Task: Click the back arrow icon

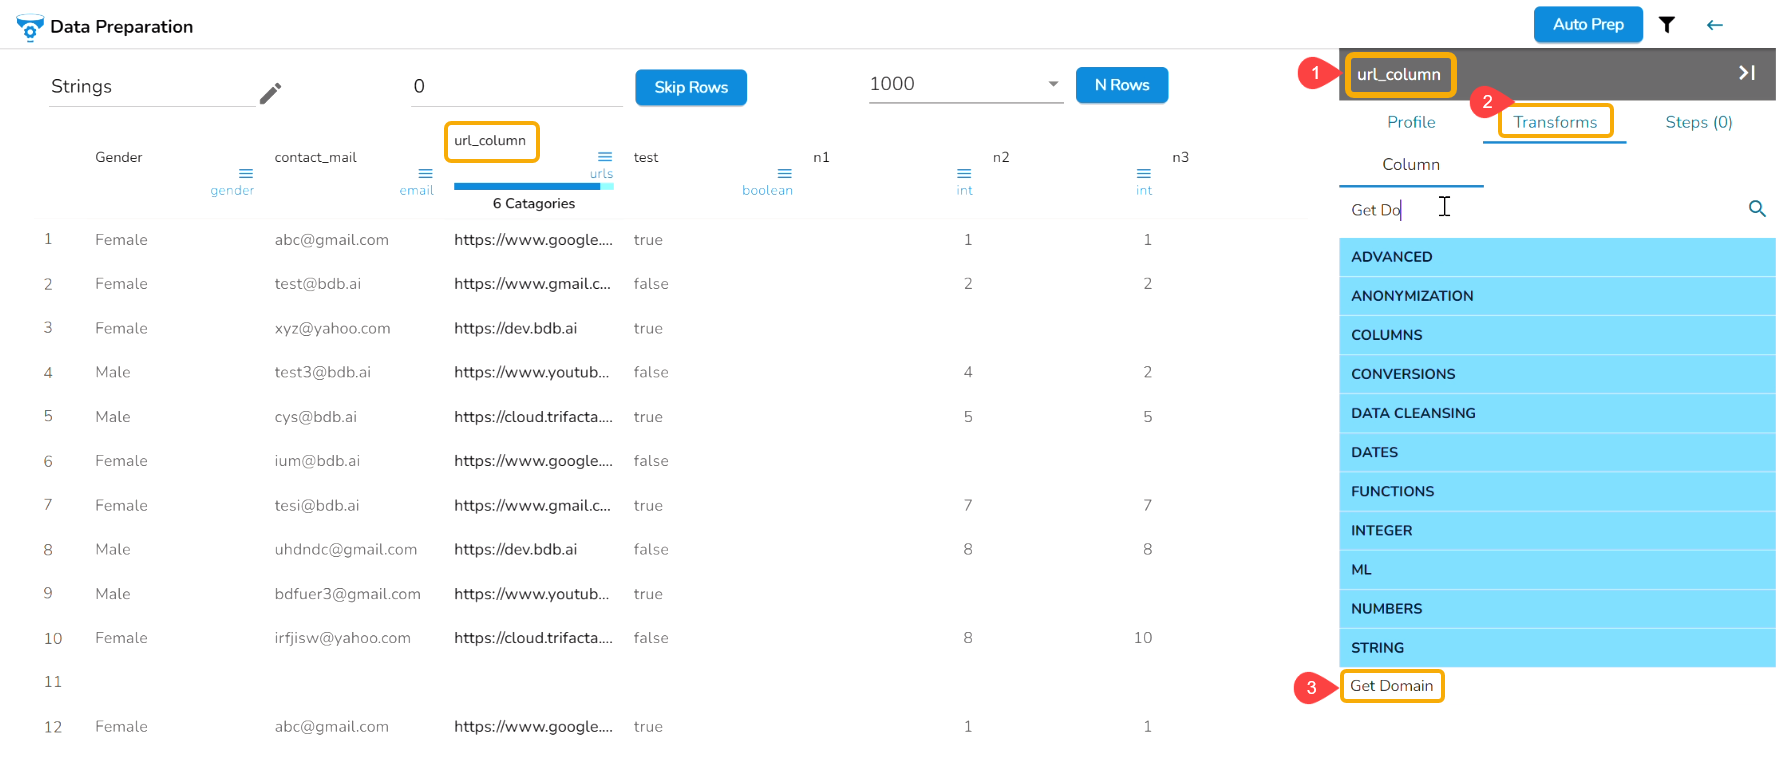Action: pyautogui.click(x=1714, y=25)
